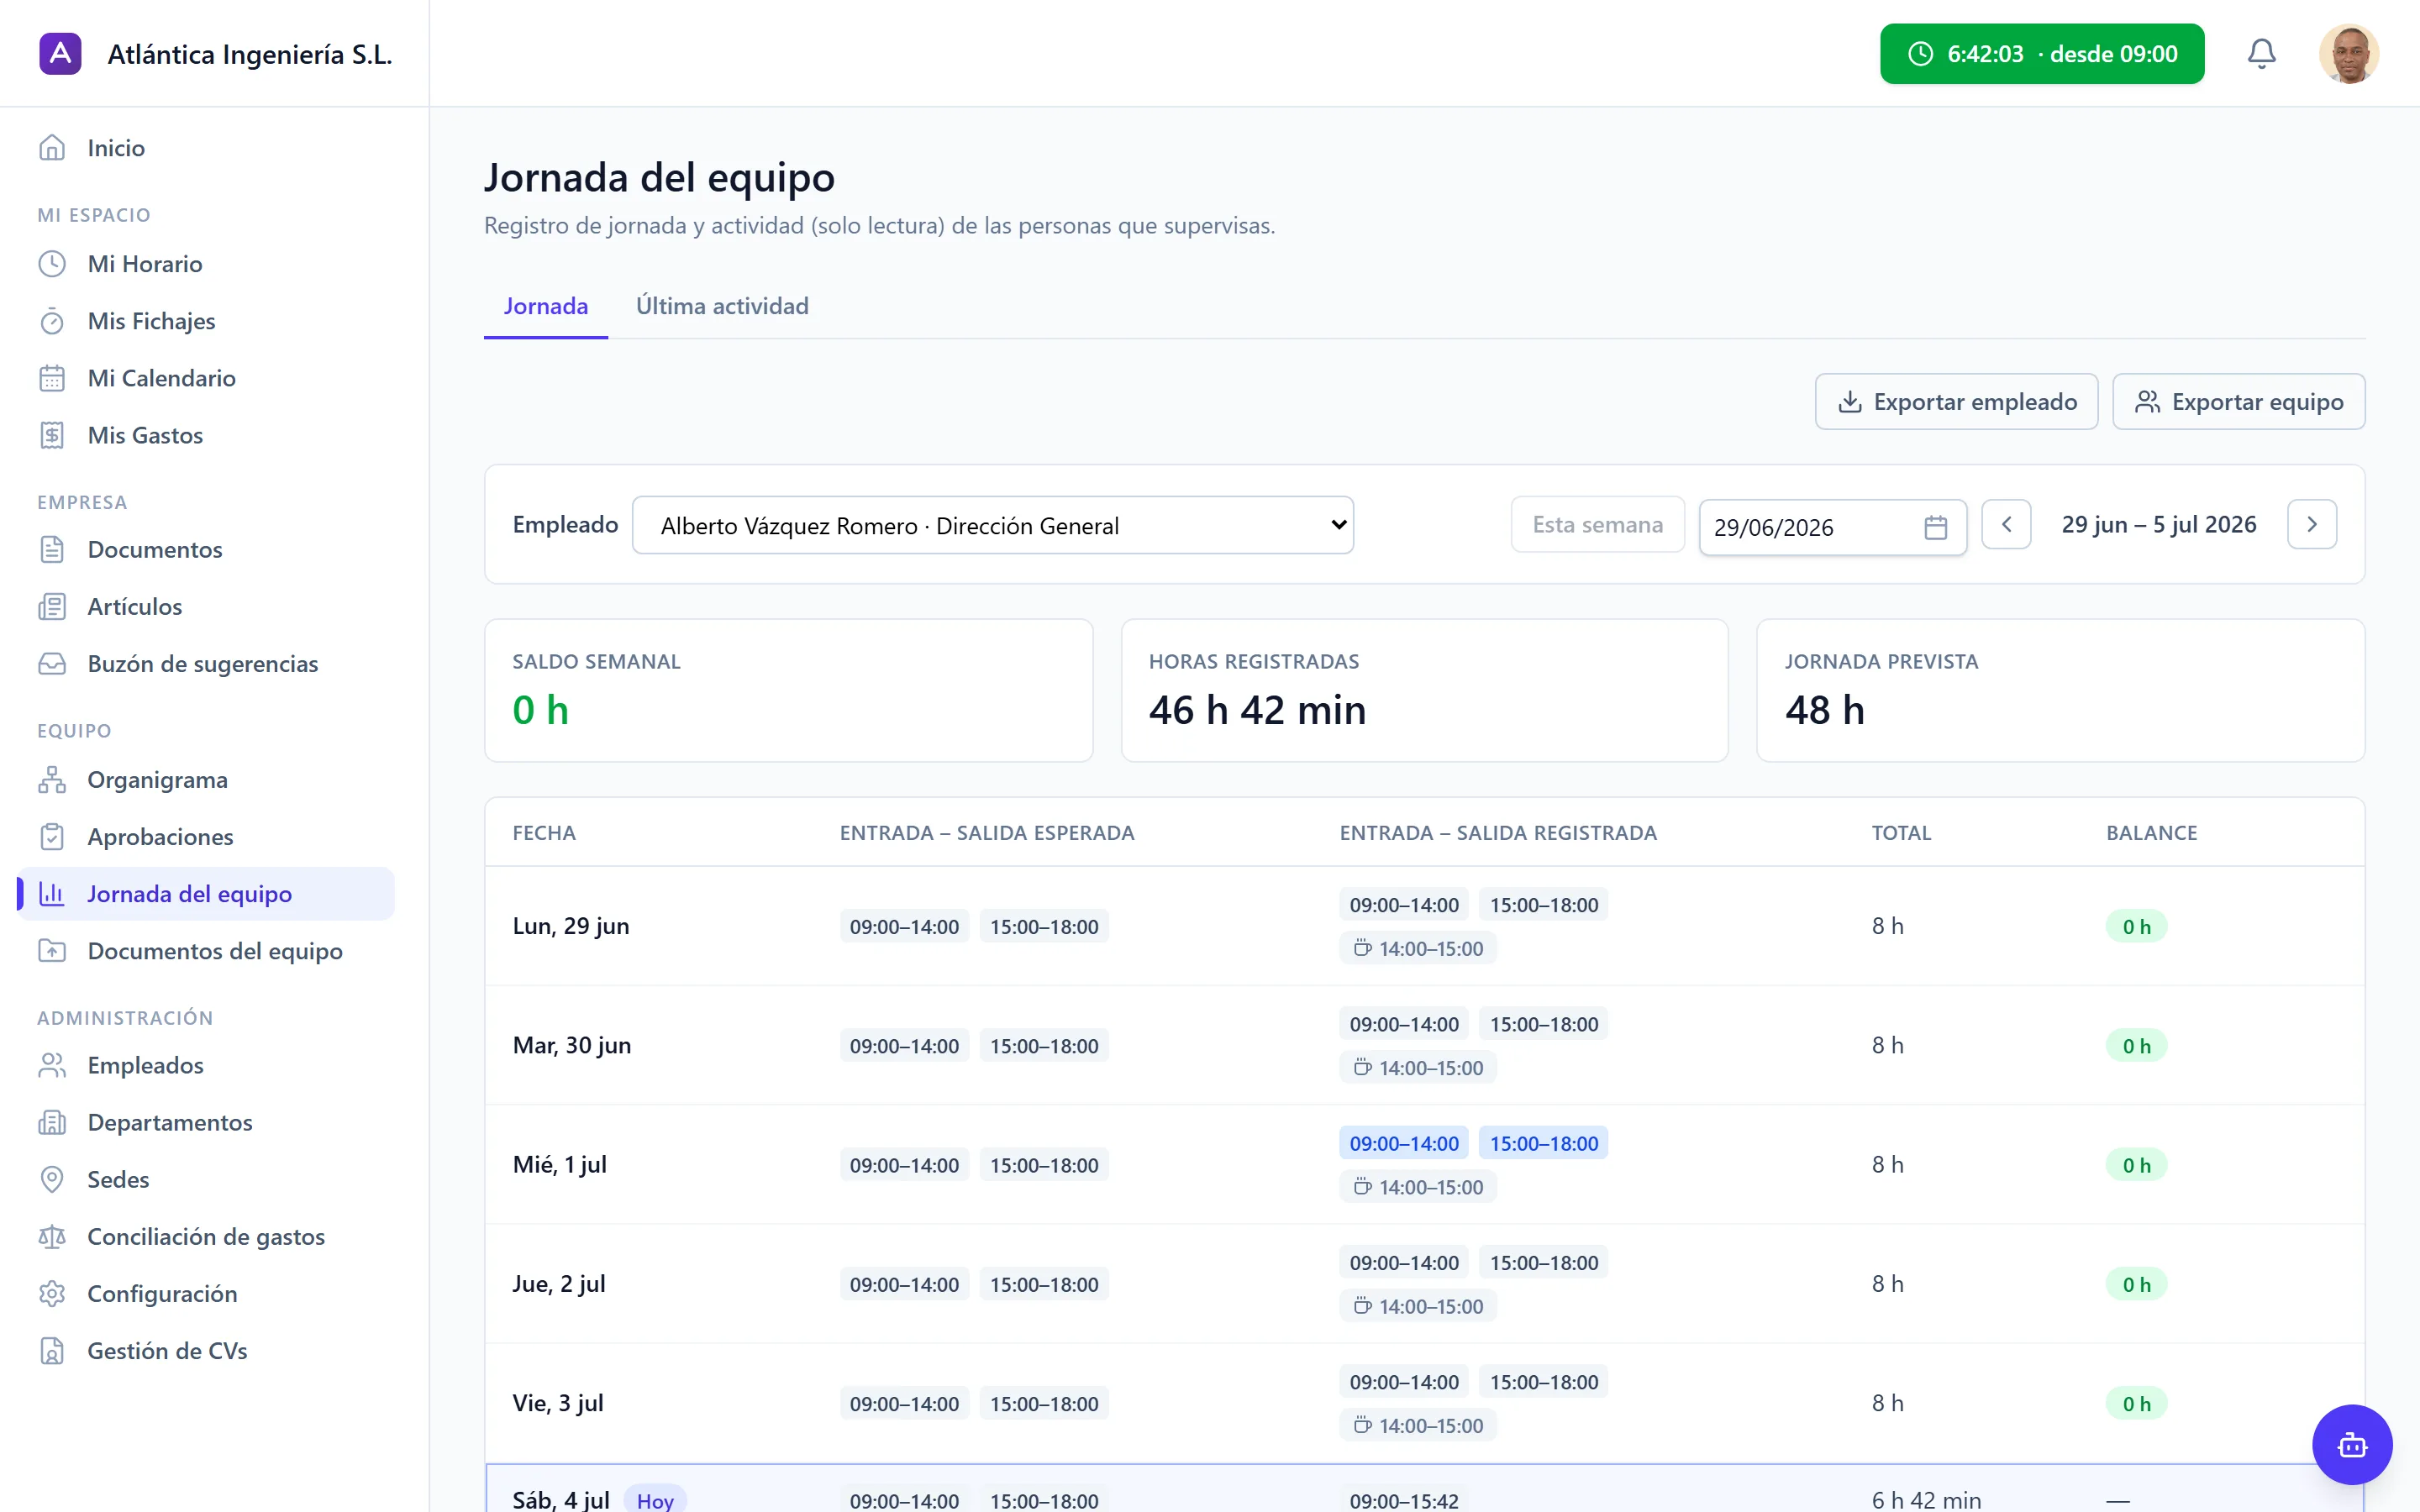Click the running clock-in timer
2420x1512 pixels.
[x=2041, y=54]
